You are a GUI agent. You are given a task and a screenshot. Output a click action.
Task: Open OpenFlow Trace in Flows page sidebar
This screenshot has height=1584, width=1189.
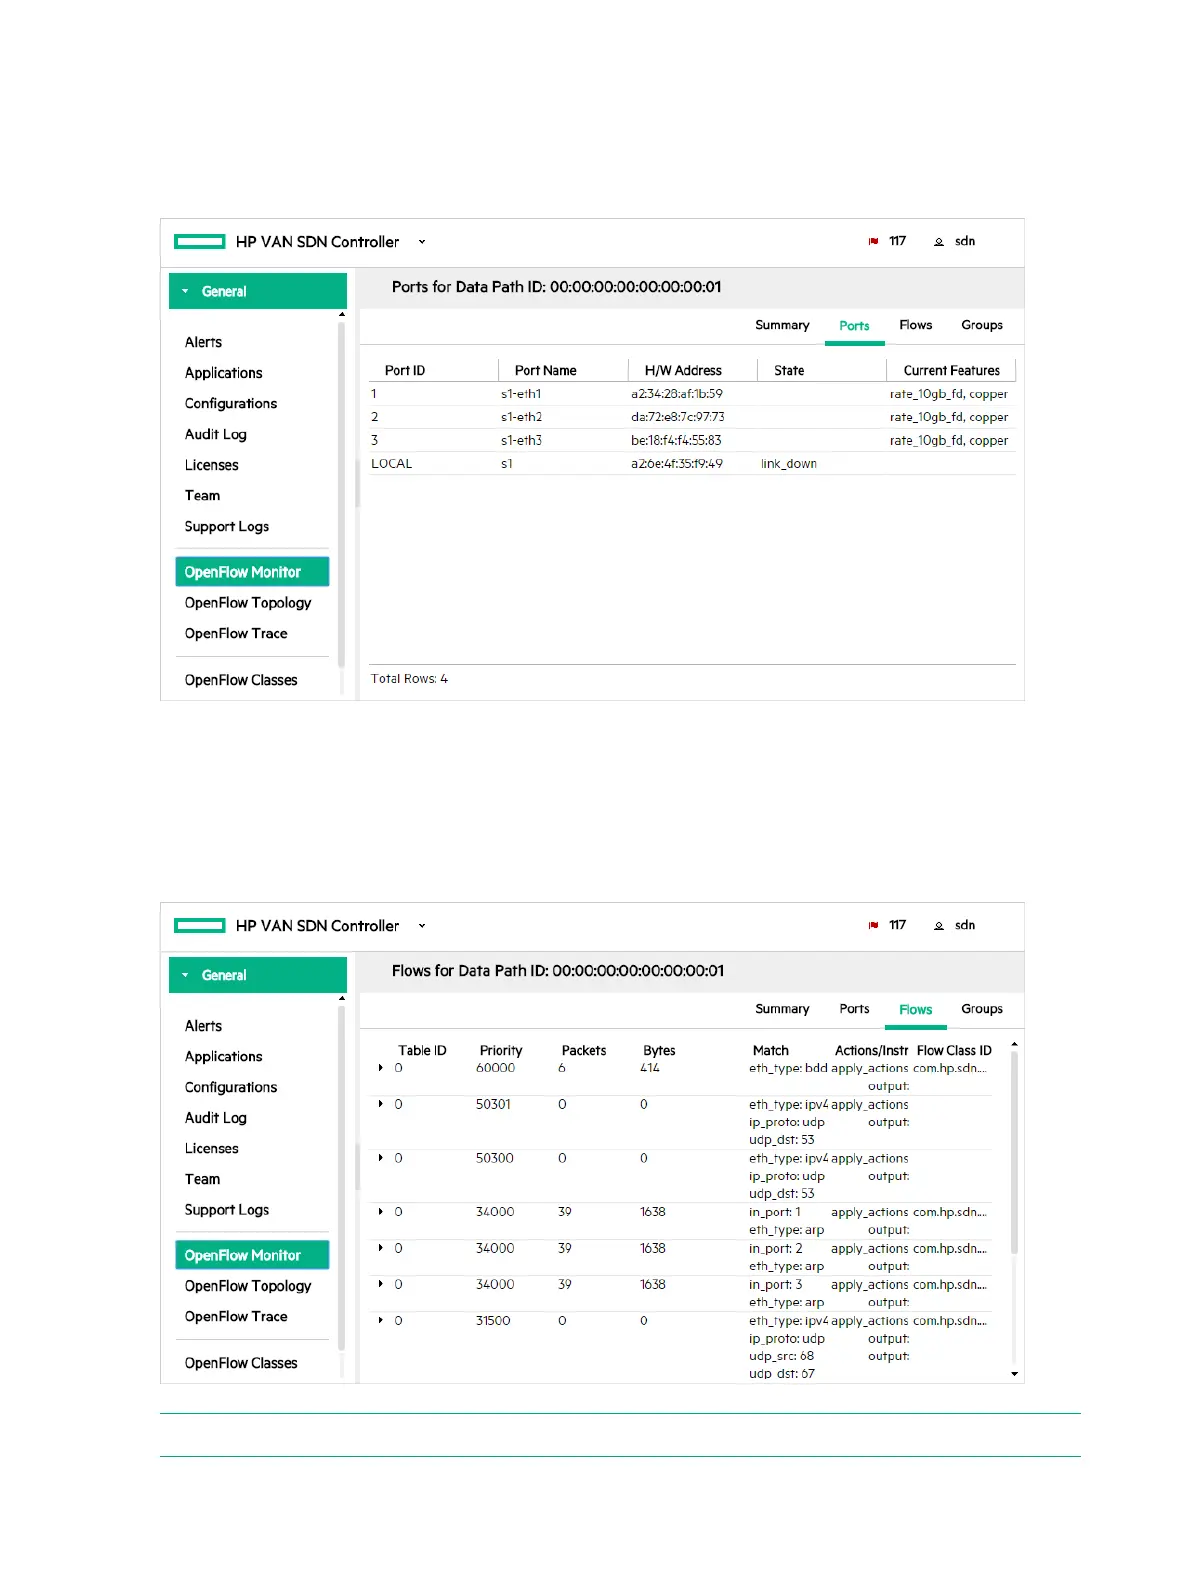236,1317
